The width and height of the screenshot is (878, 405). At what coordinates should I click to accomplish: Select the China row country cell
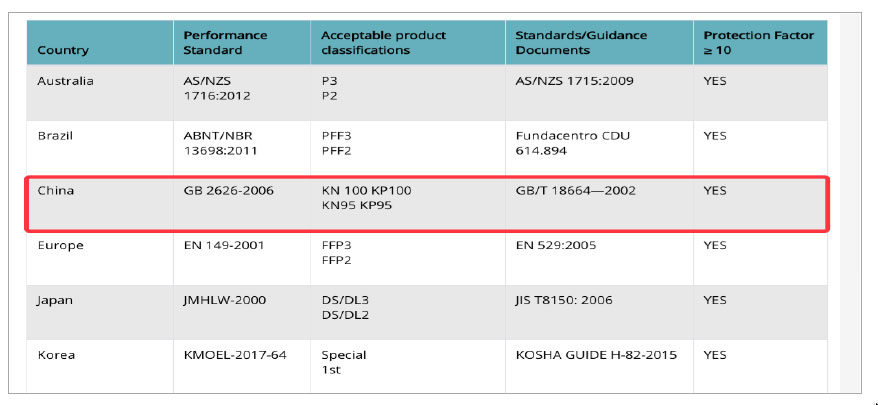[x=54, y=190]
